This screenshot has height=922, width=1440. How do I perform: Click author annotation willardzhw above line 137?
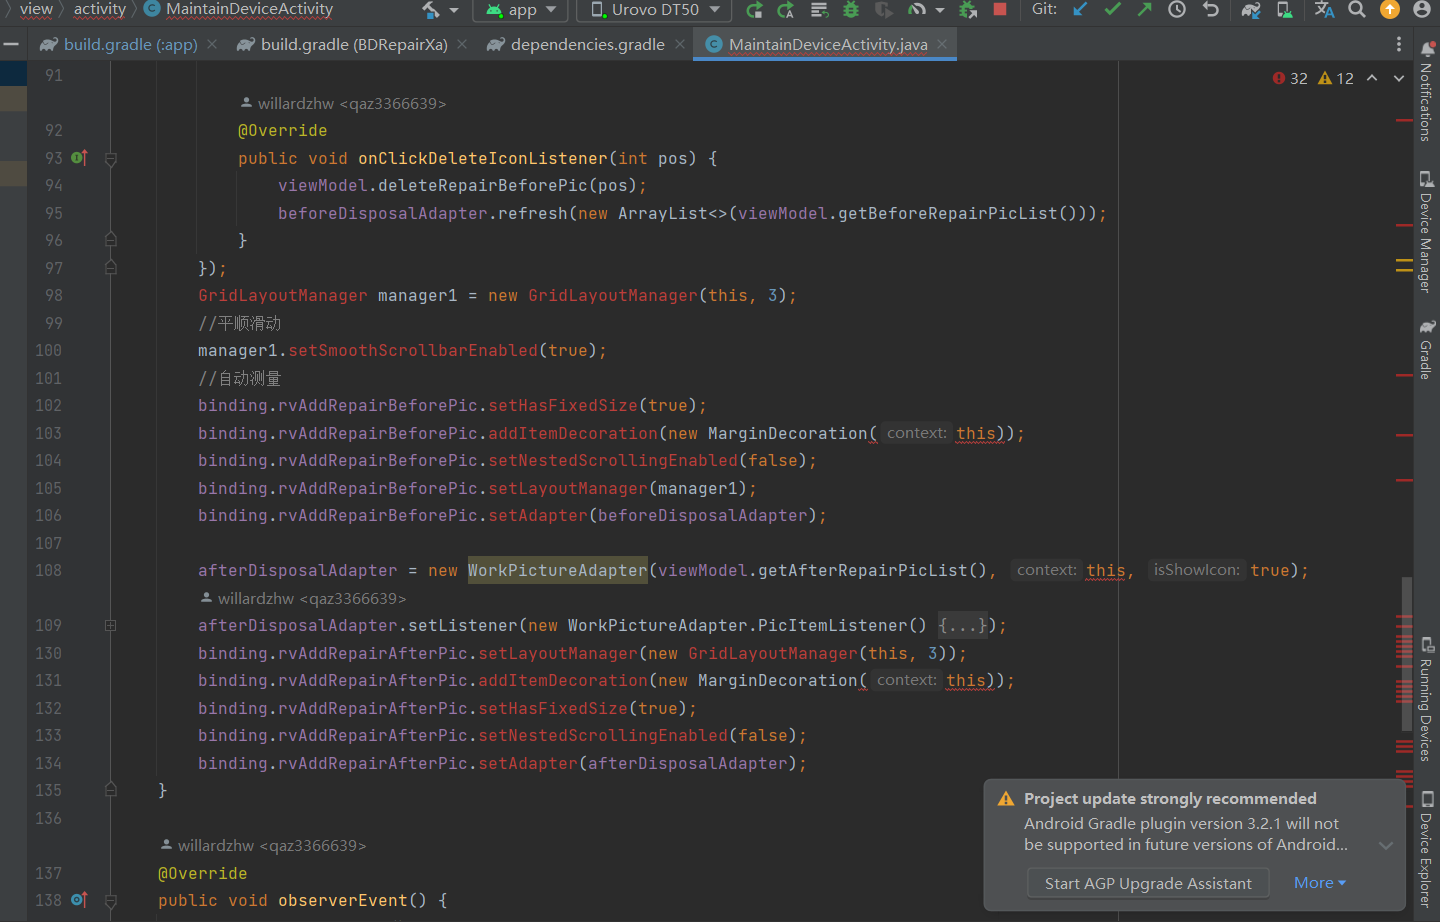(x=263, y=845)
